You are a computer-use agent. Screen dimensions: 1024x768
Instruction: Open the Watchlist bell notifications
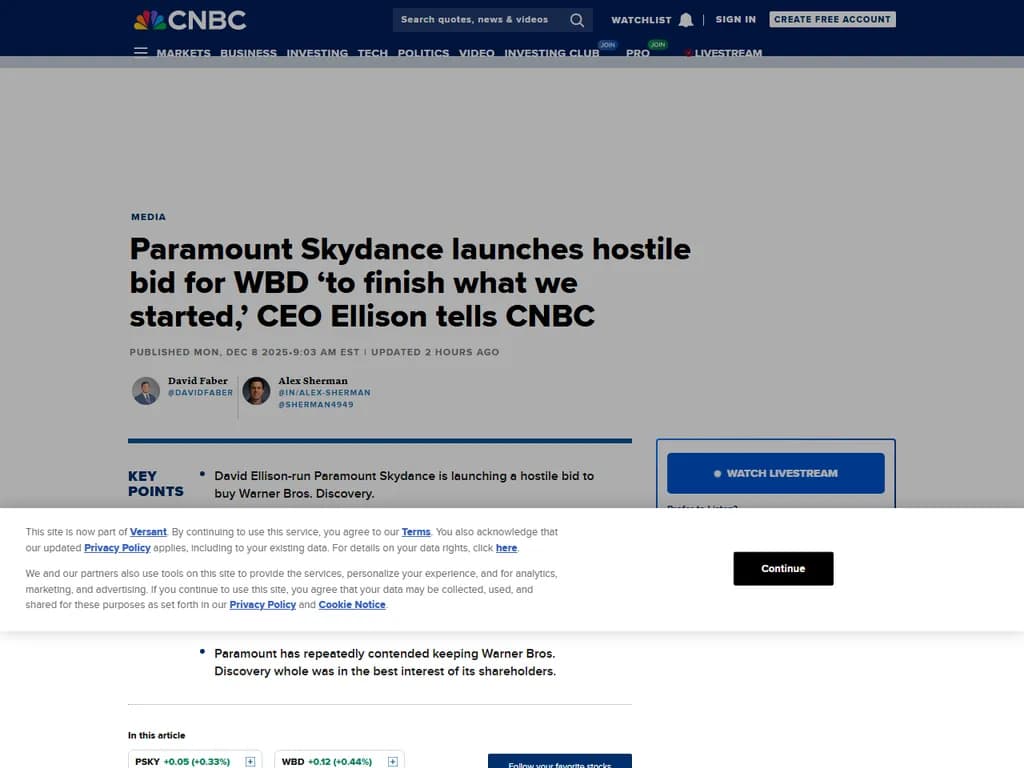(686, 20)
